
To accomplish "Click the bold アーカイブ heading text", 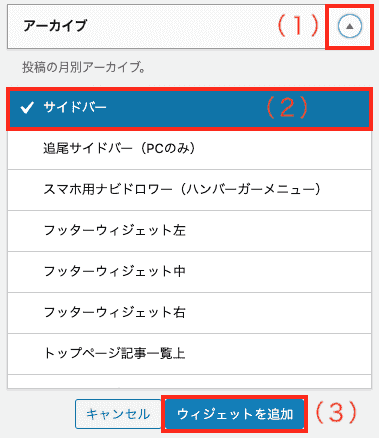I will [55, 26].
